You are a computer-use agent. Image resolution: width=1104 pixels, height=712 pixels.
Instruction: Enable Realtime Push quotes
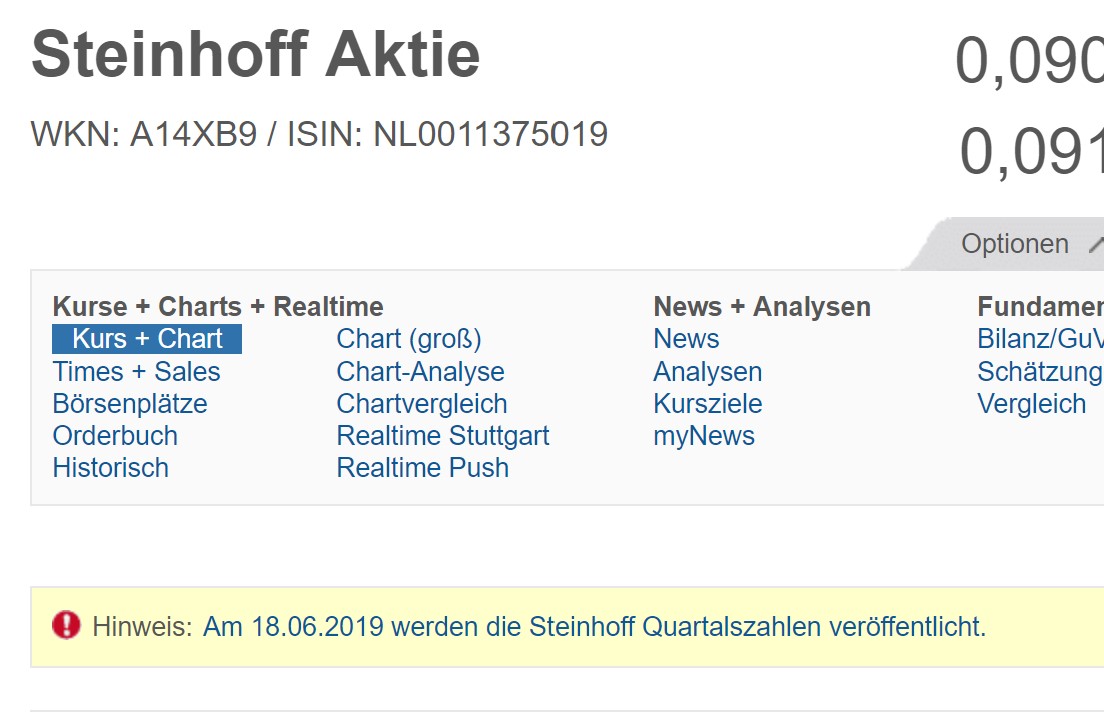click(x=422, y=467)
